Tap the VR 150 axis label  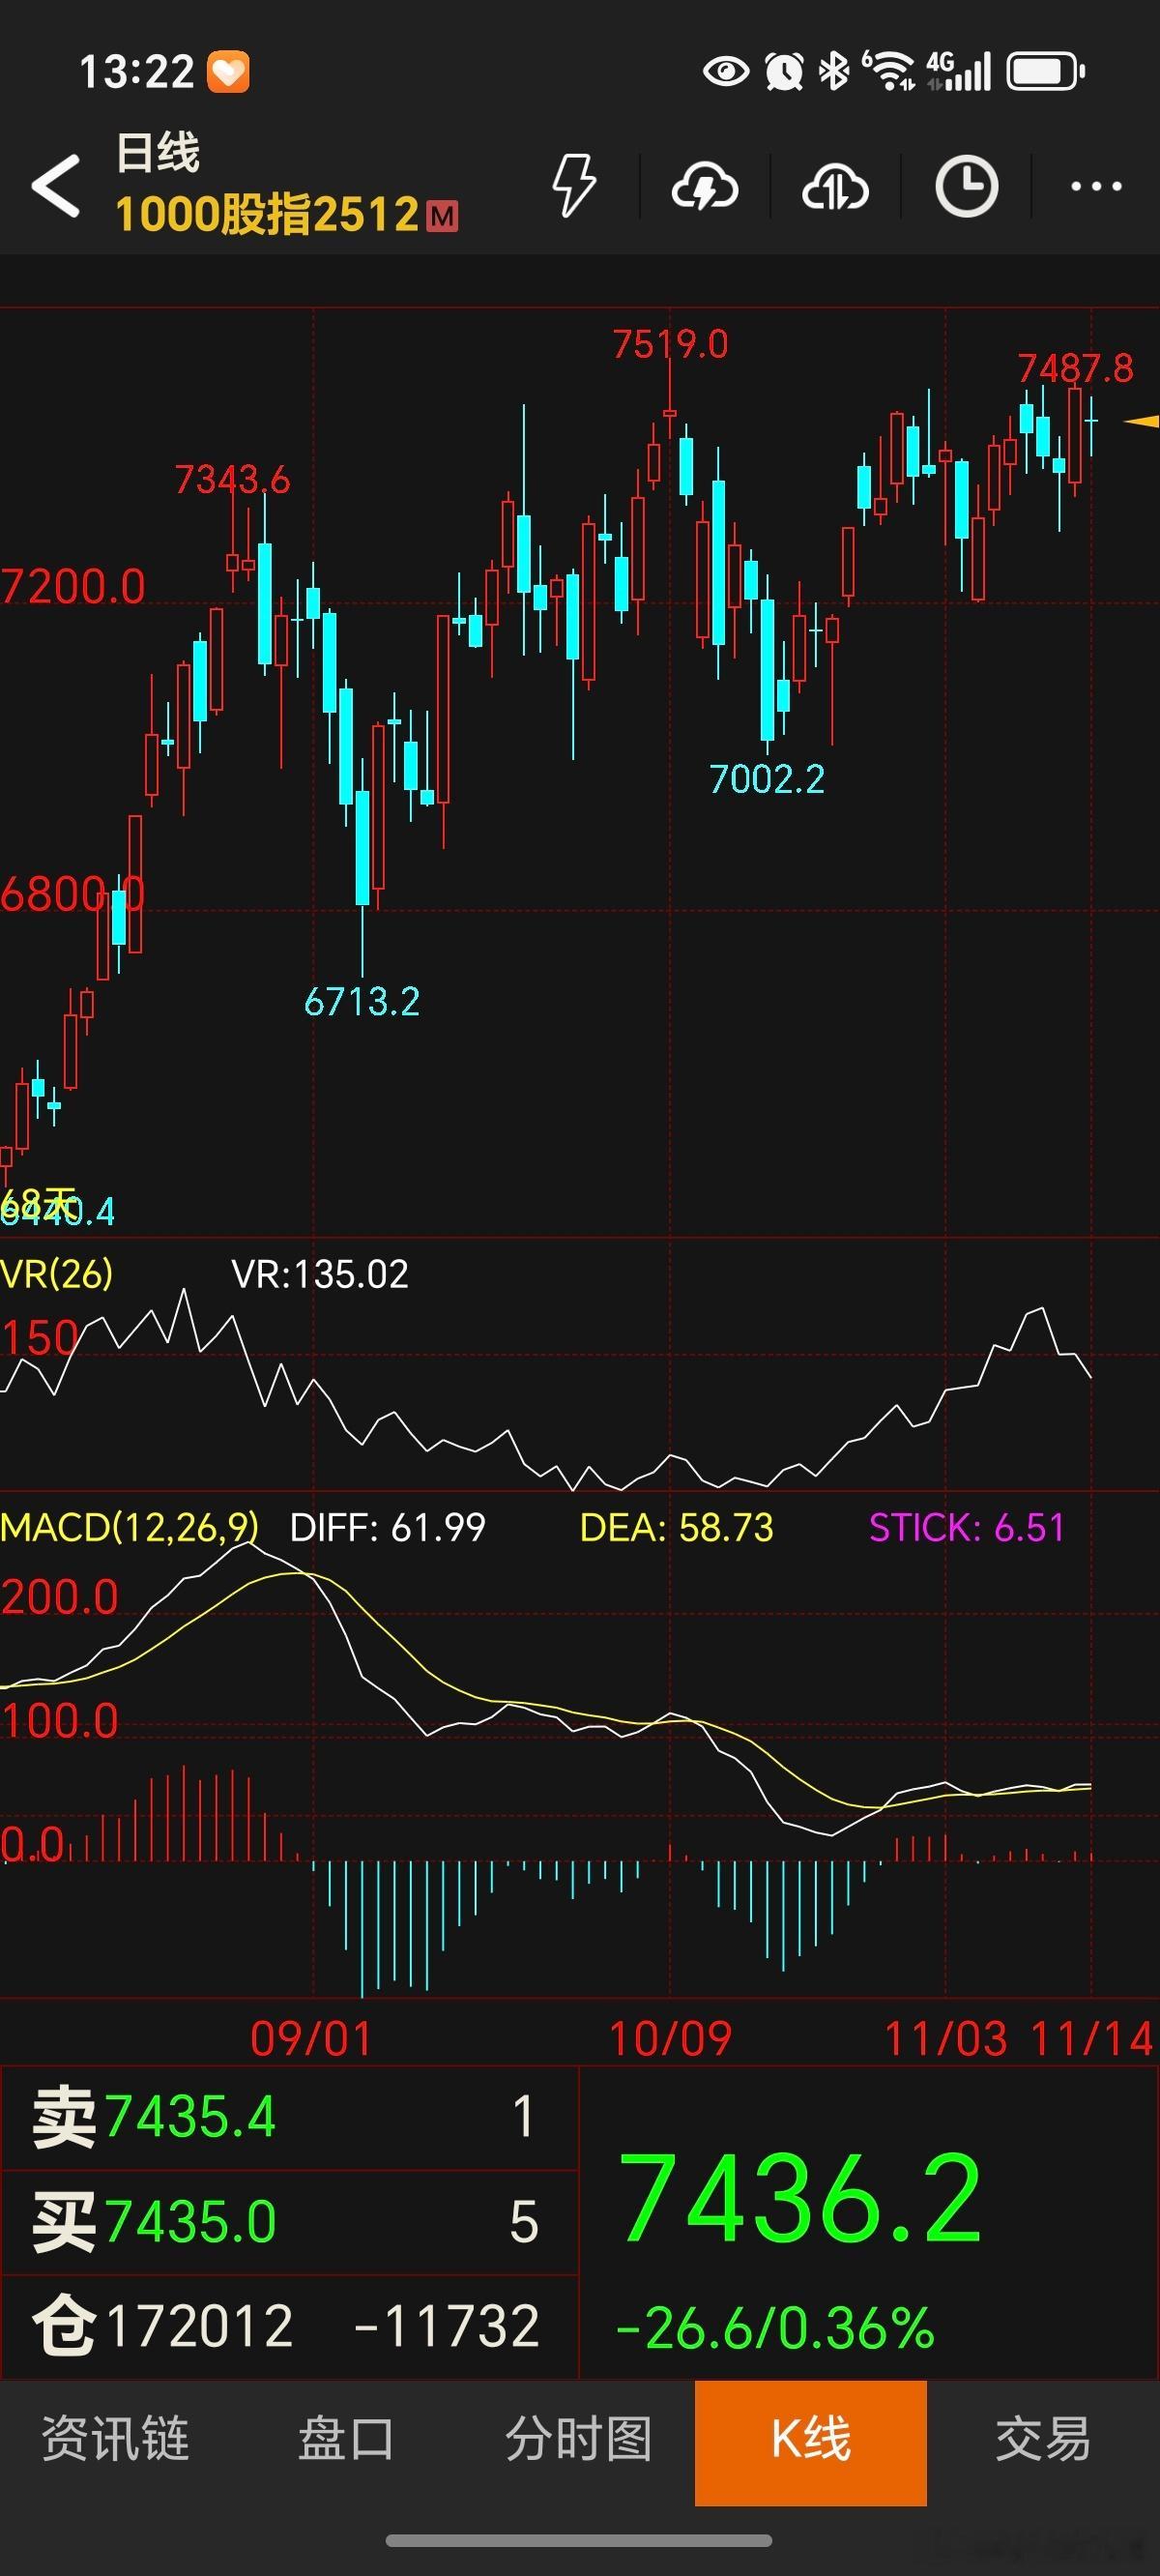pyautogui.click(x=40, y=1338)
